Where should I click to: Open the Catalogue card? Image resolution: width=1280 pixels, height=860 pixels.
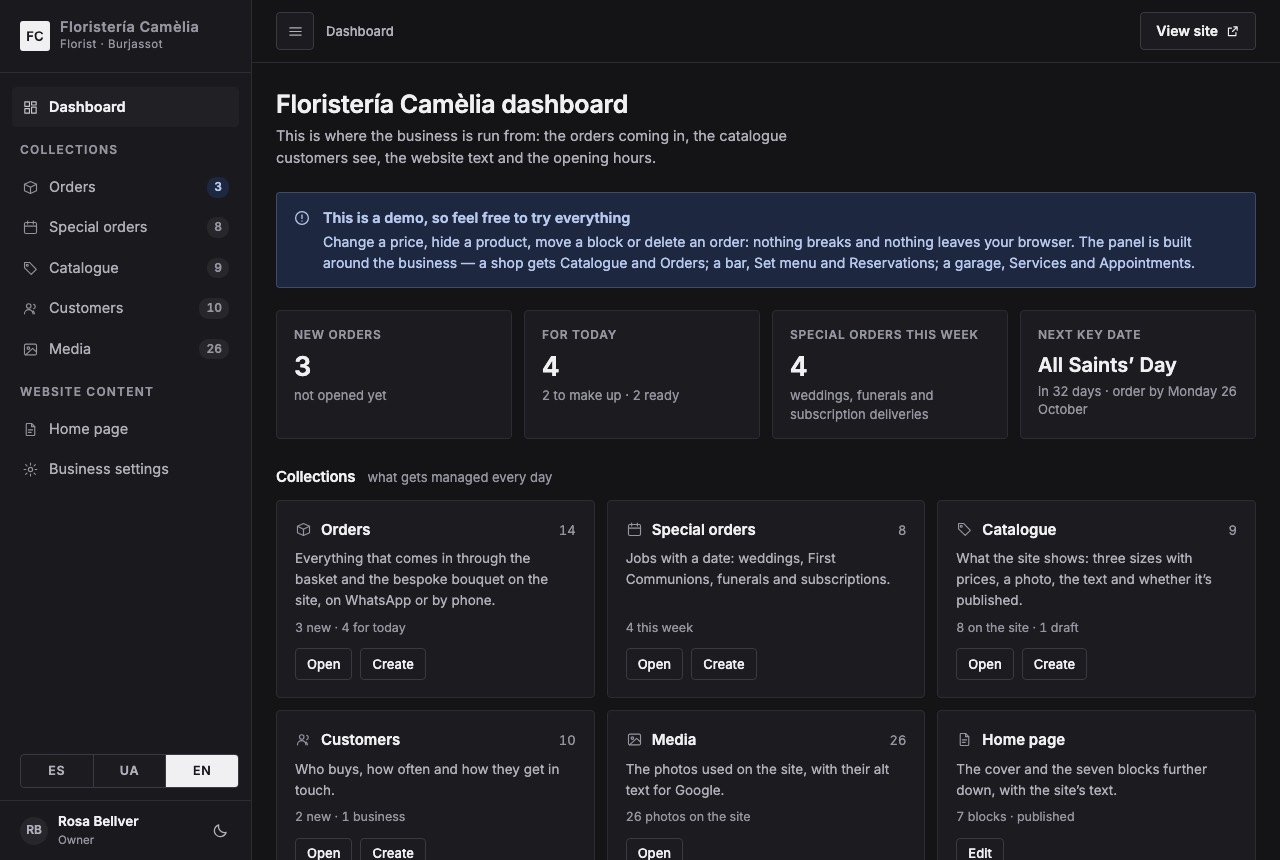click(984, 664)
